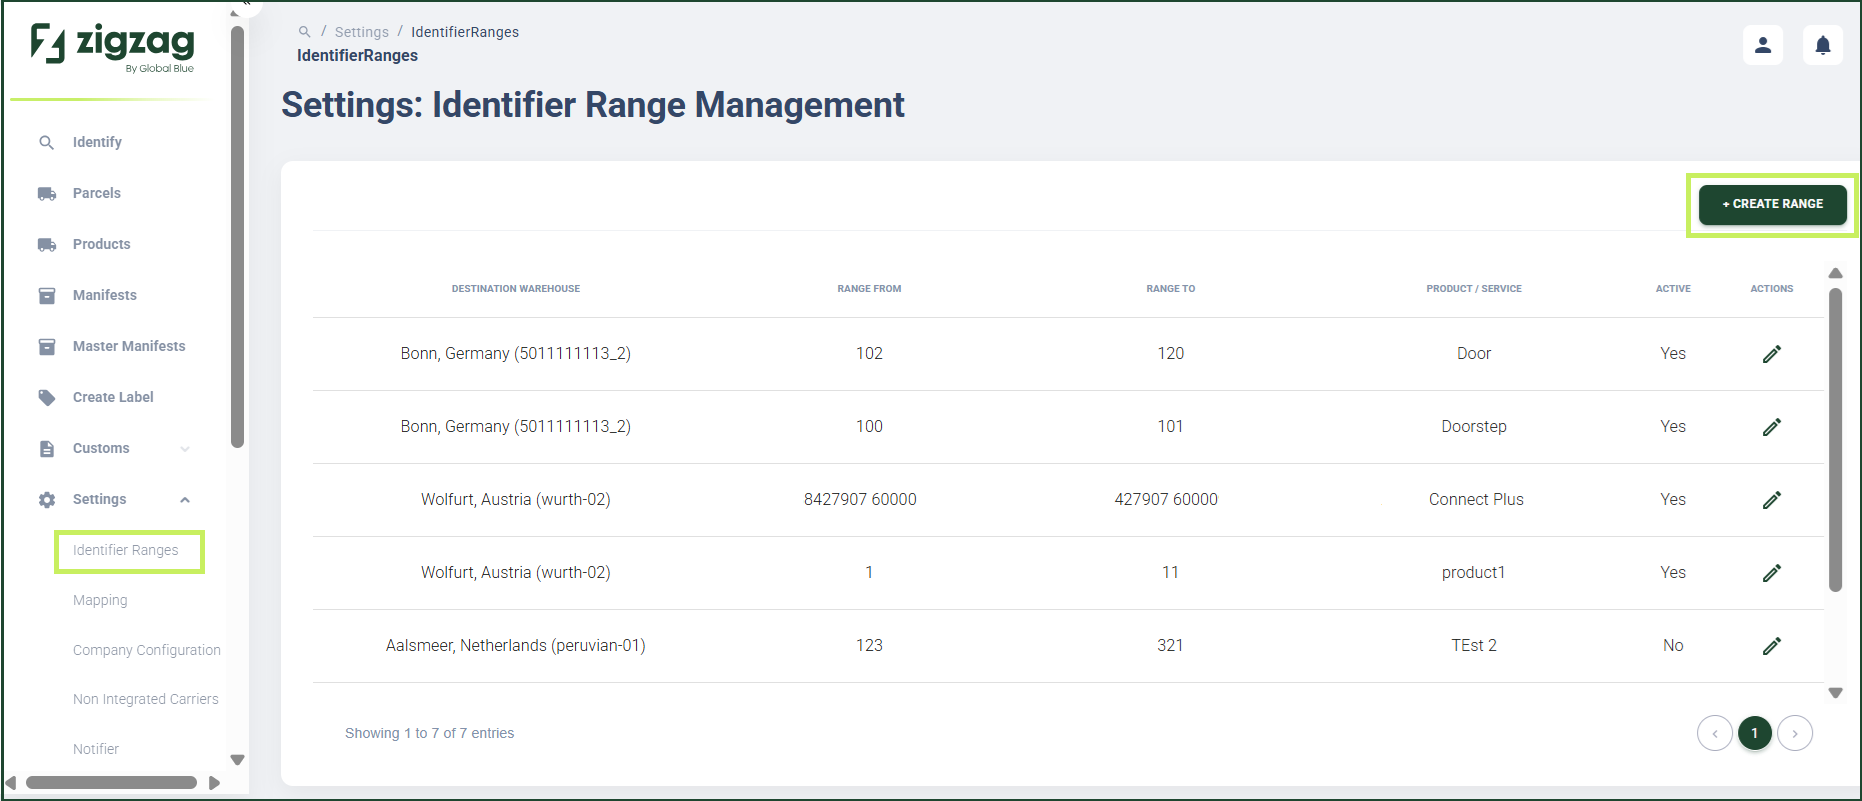Click the Parcels truck icon
Viewport: 1862px width, 801px height.
[46, 194]
